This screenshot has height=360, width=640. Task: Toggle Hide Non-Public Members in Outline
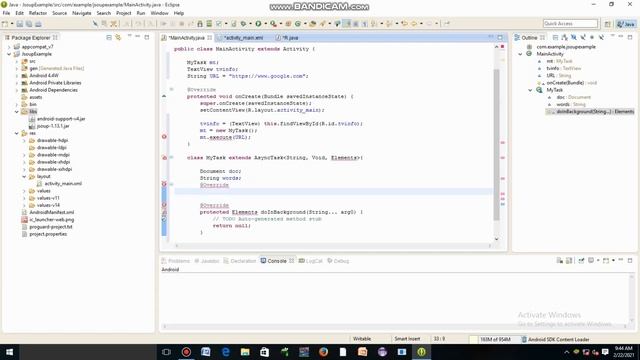click(592, 38)
